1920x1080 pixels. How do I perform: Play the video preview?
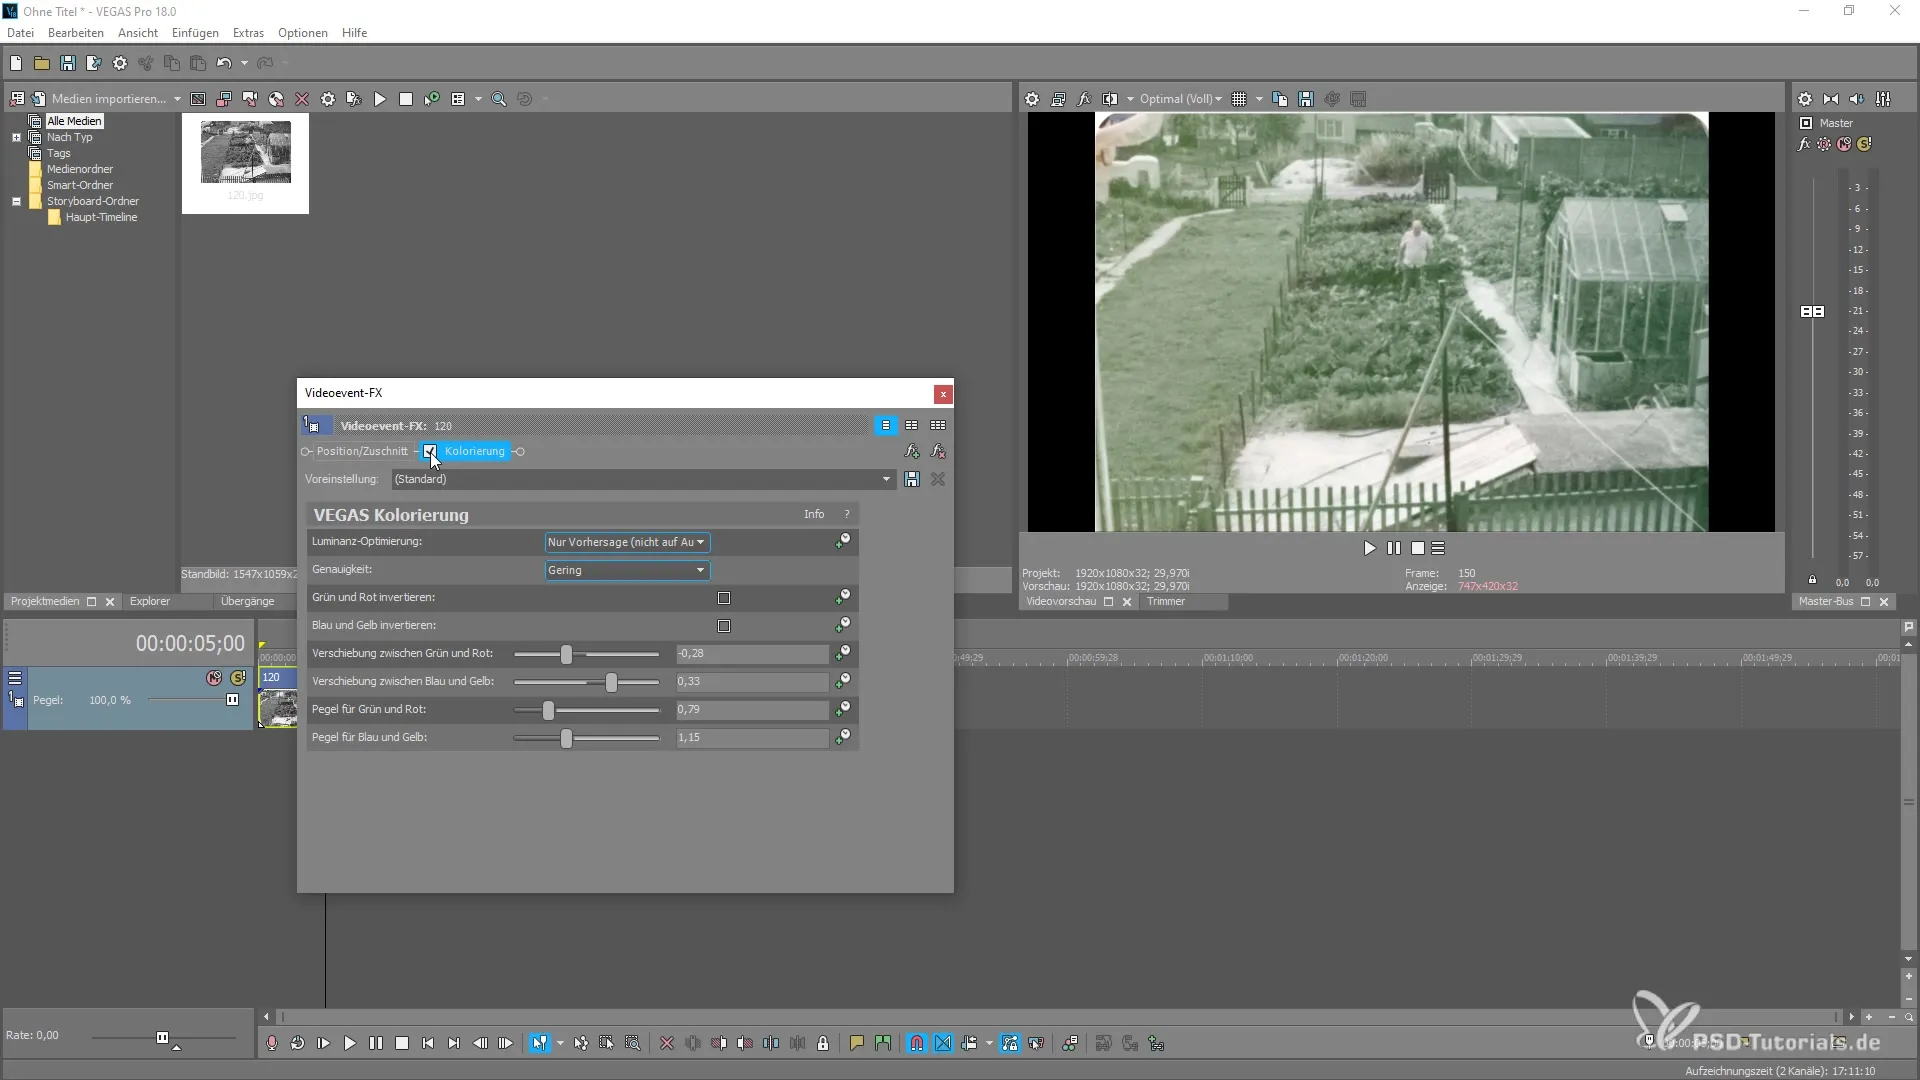[1370, 548]
